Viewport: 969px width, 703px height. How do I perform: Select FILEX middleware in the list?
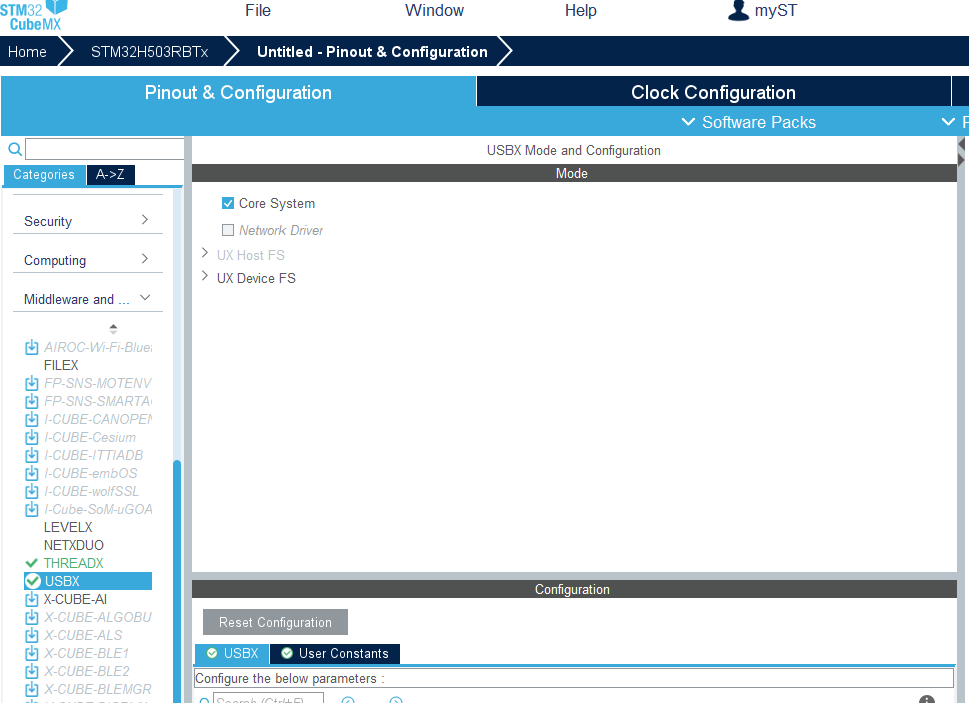pyautogui.click(x=61, y=366)
